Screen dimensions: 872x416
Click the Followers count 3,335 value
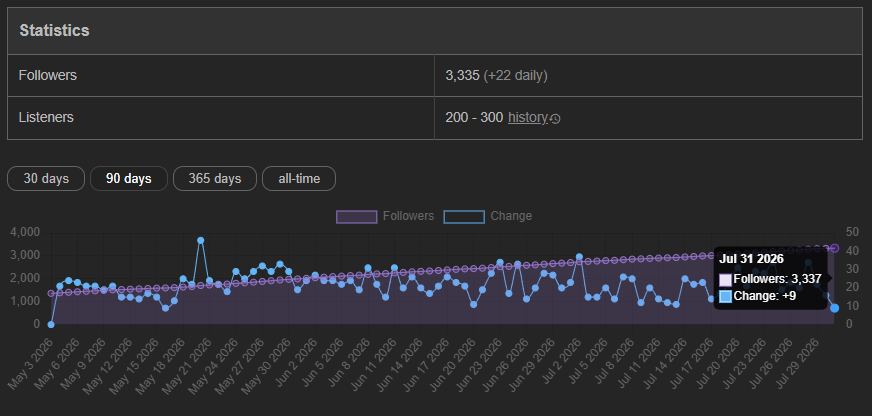coord(462,75)
